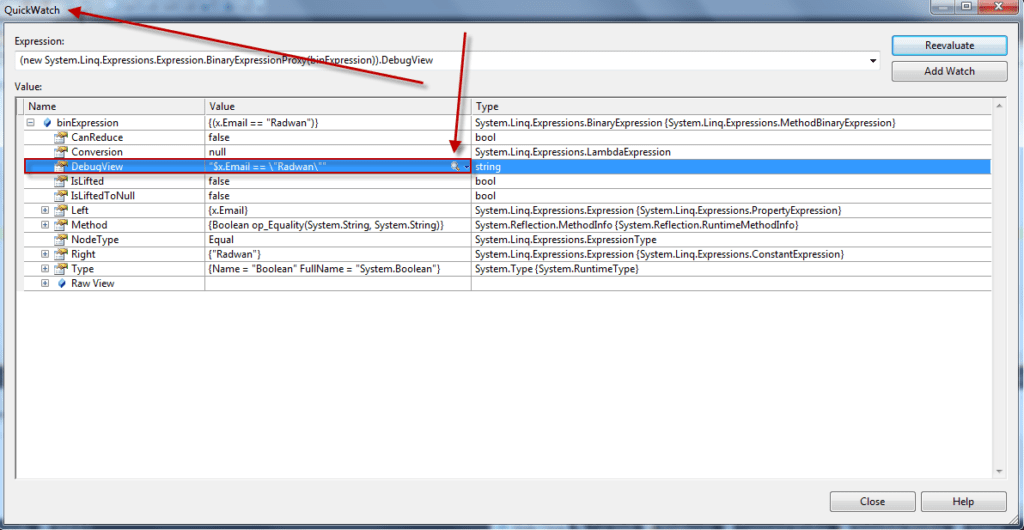This screenshot has height=530, width=1024.
Task: Click the property icon next to NodeType
Action: [x=61, y=240]
